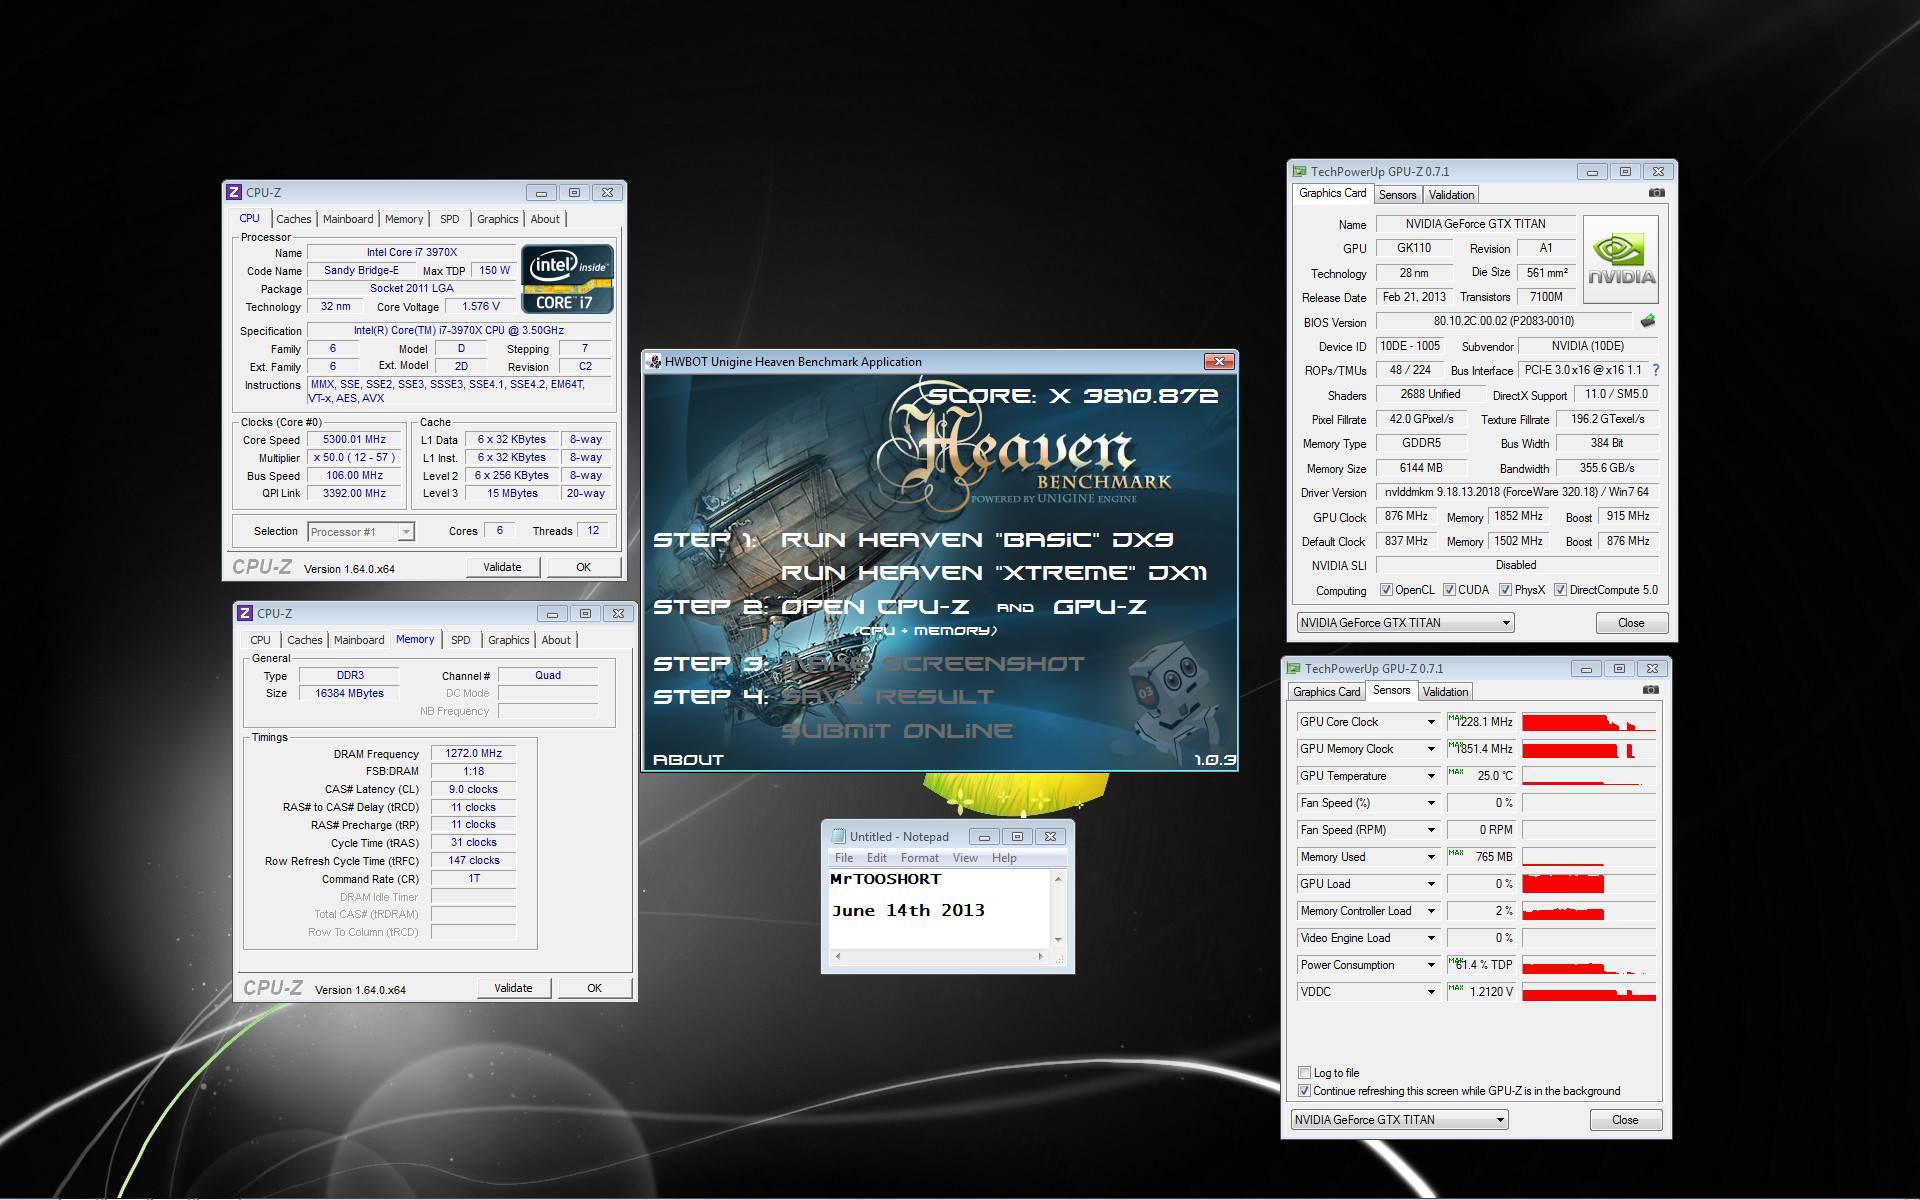This screenshot has width=1920, height=1200.
Task: Open the GPU Memory Clock sensor dropdown
Action: tap(1431, 749)
